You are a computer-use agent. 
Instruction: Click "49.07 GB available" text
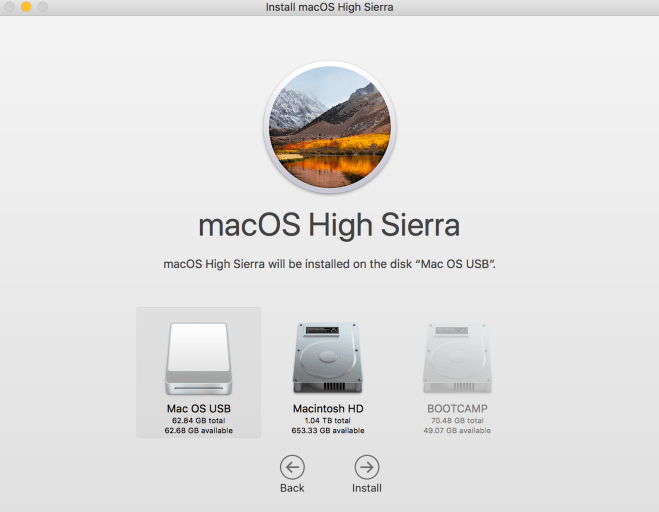point(457,430)
